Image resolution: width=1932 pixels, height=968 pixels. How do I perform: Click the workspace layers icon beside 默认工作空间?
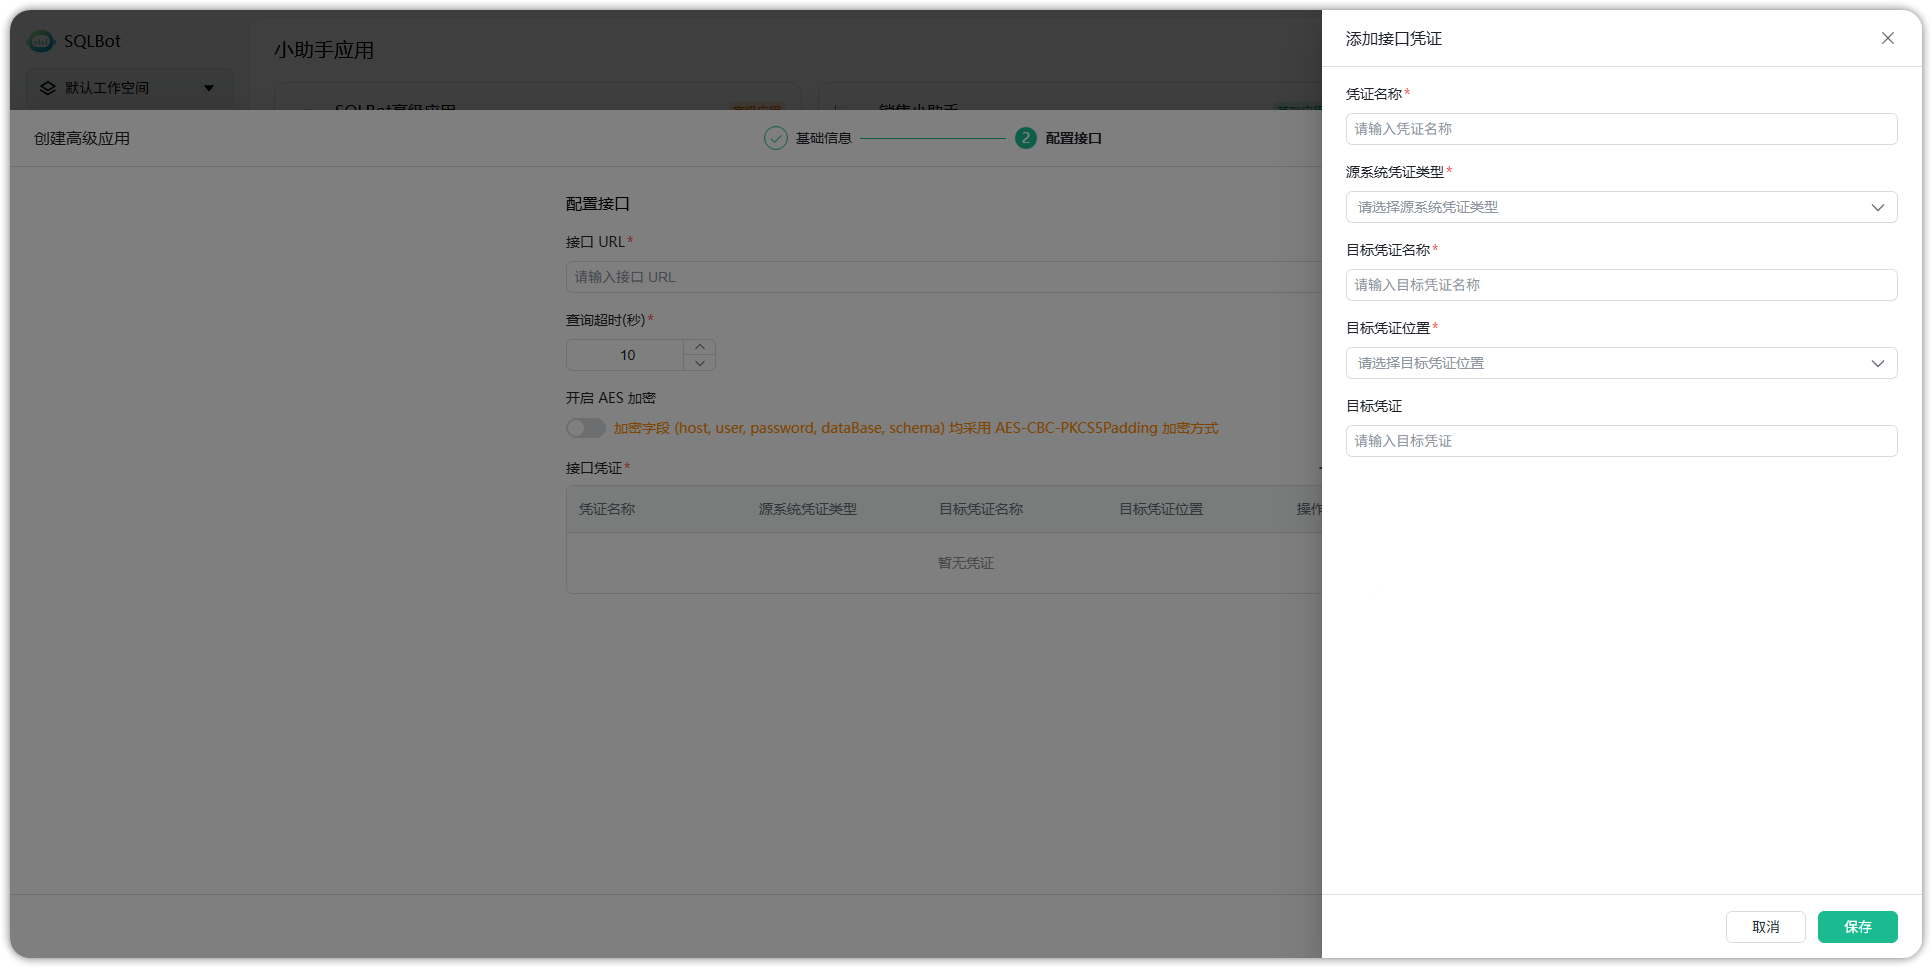tap(46, 87)
